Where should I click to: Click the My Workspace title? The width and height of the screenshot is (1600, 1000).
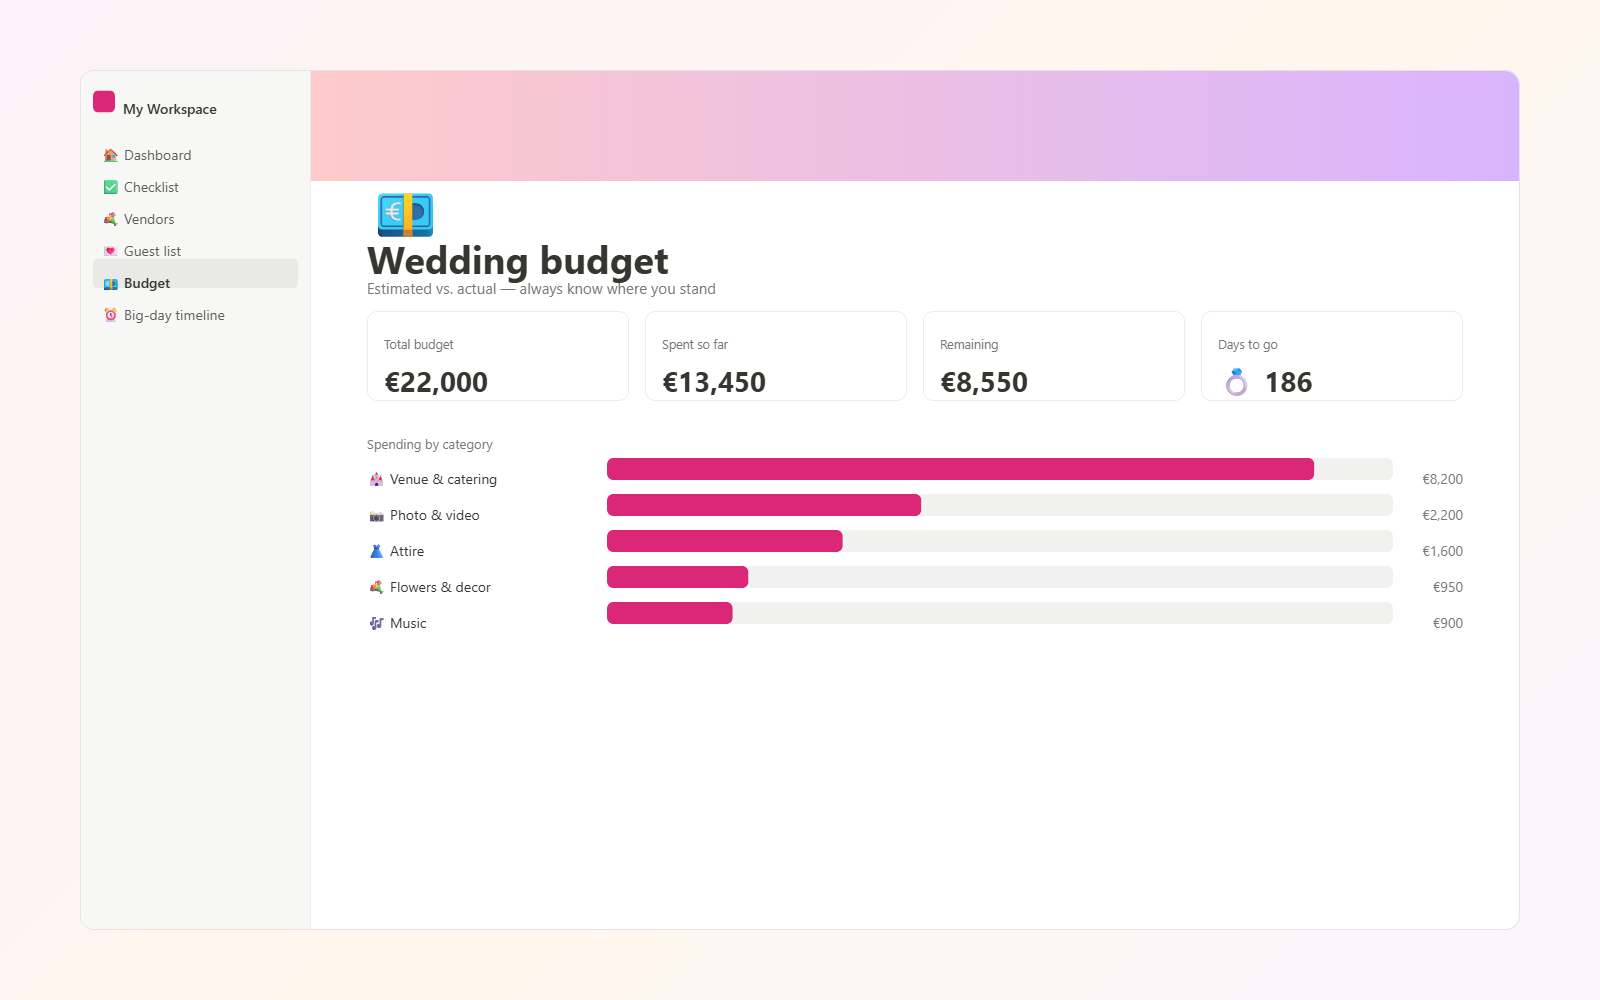tap(170, 109)
